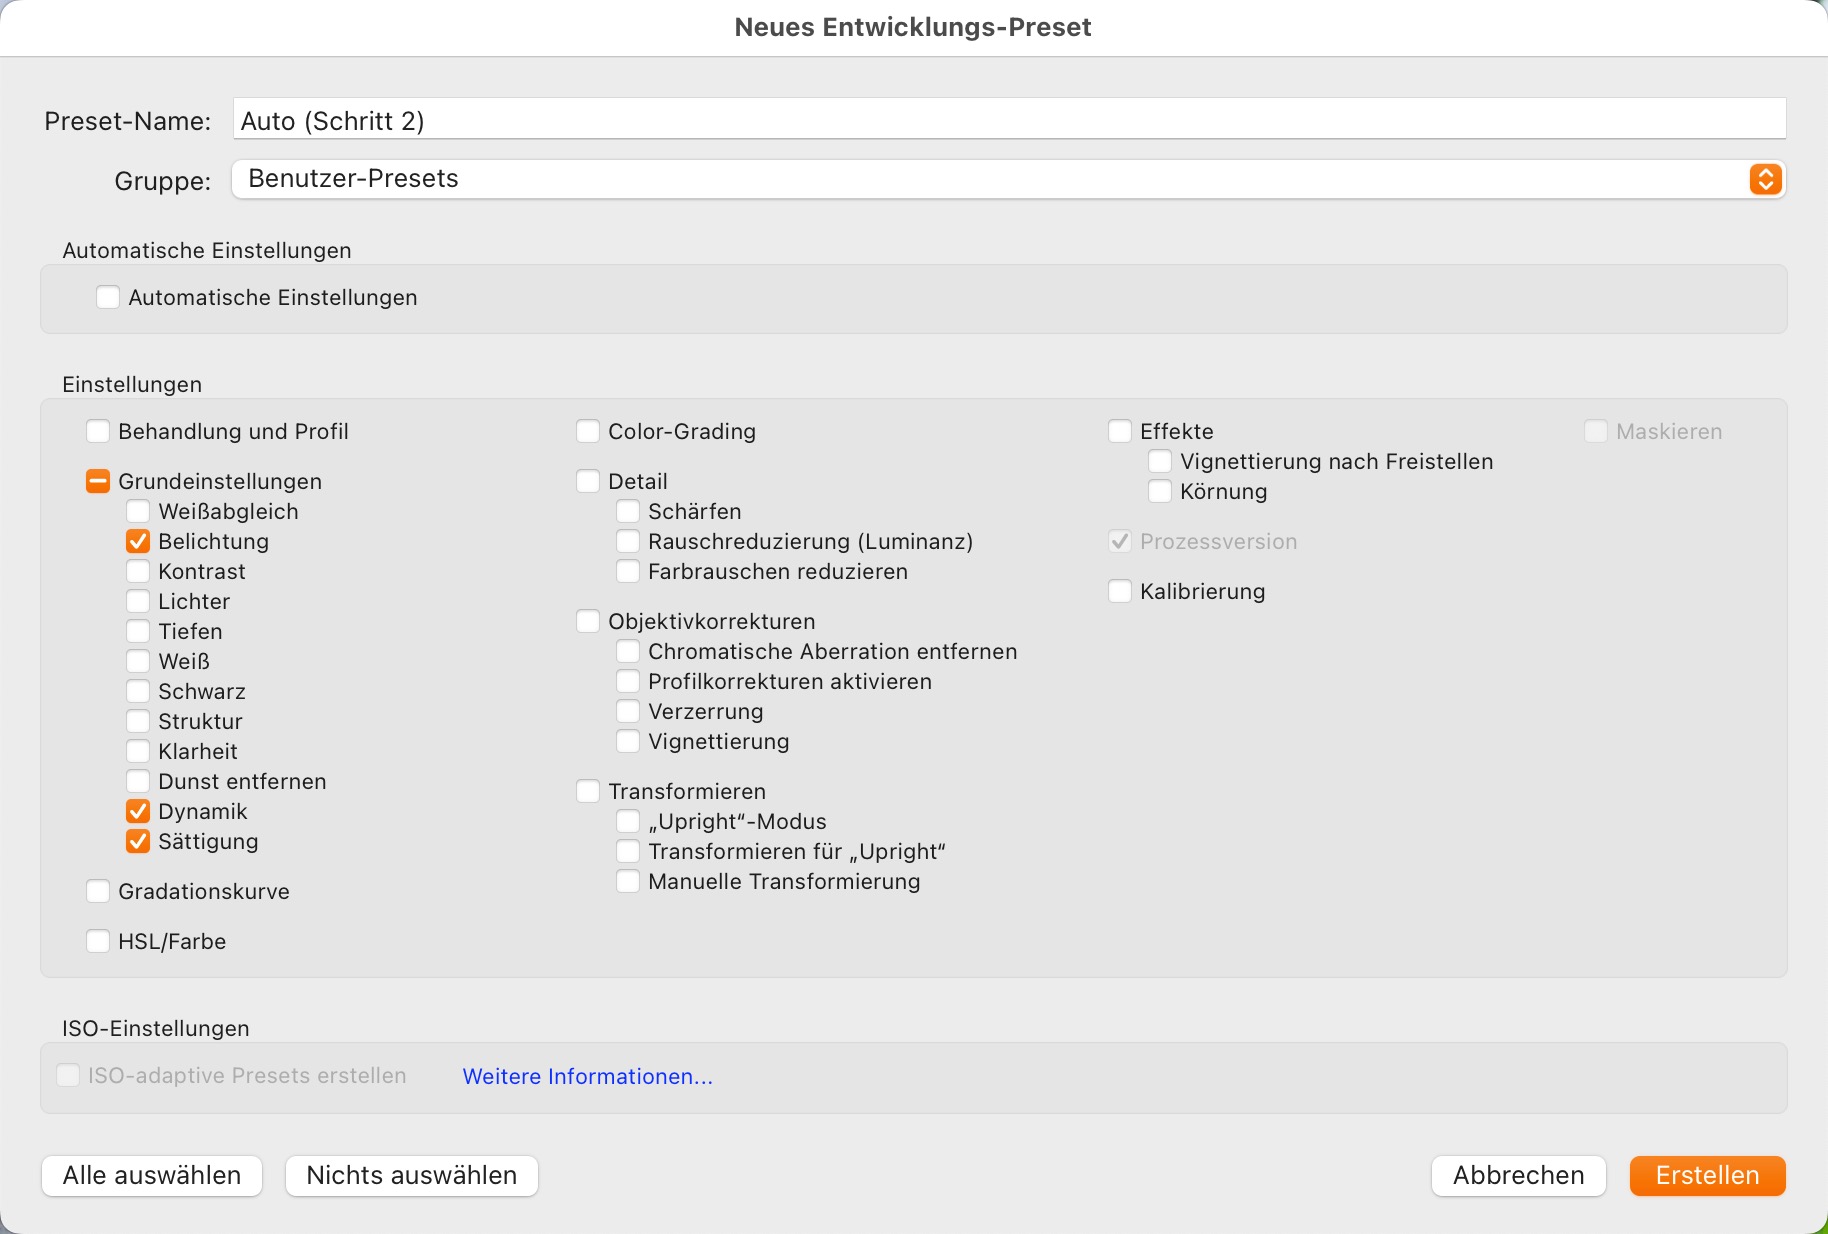Check Manuelle Transformierung option
Image resolution: width=1828 pixels, height=1234 pixels.
628,882
